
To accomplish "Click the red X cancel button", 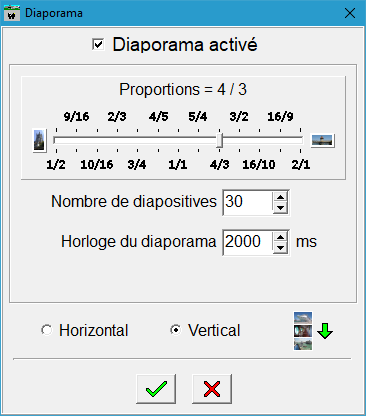I will [x=212, y=389].
